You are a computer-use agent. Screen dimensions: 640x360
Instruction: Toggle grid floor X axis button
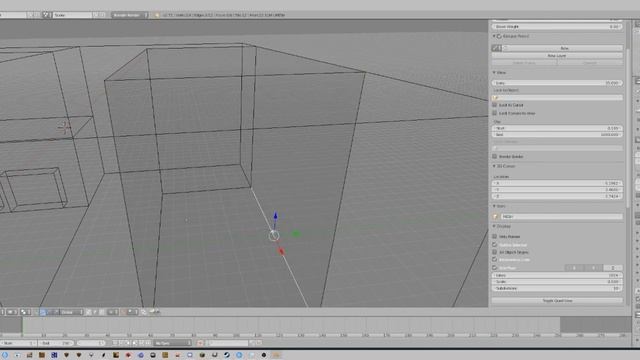pyautogui.click(x=574, y=268)
